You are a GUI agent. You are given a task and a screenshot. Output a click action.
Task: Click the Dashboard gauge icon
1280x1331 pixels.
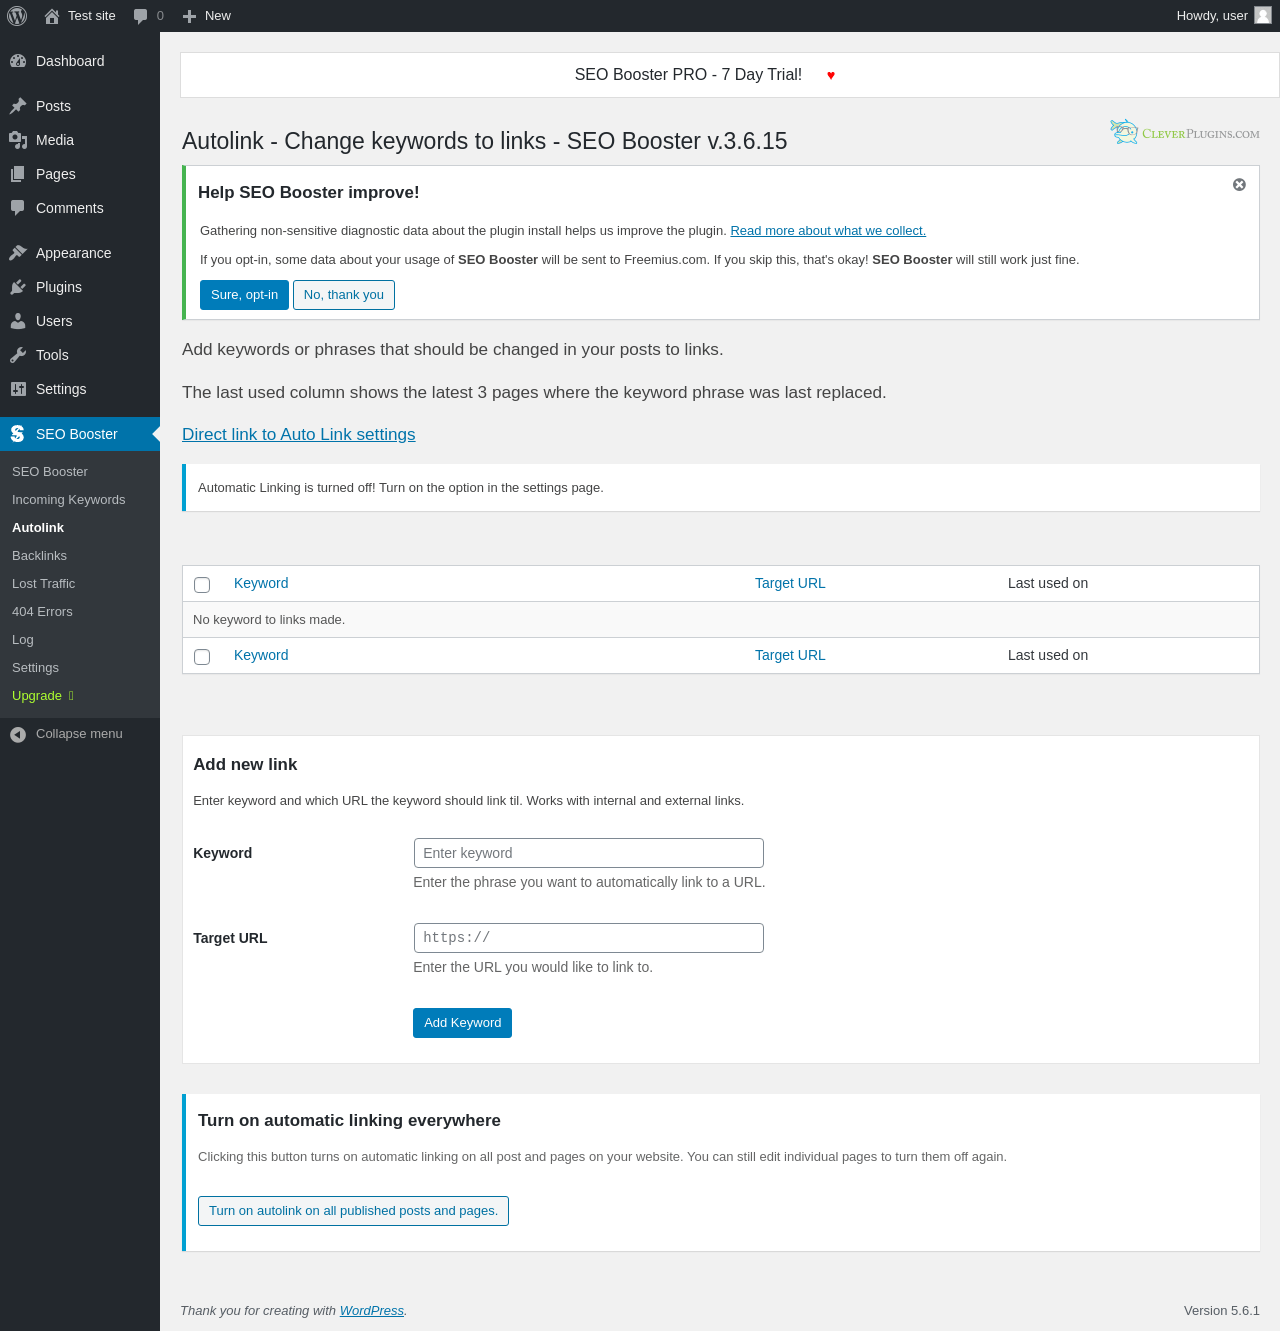coord(18,61)
